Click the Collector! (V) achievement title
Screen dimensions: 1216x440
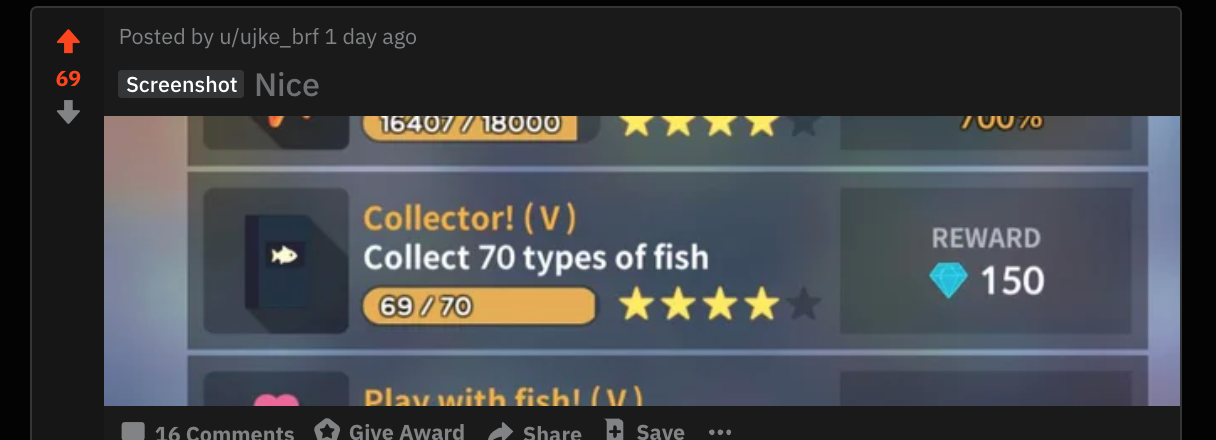click(469, 217)
